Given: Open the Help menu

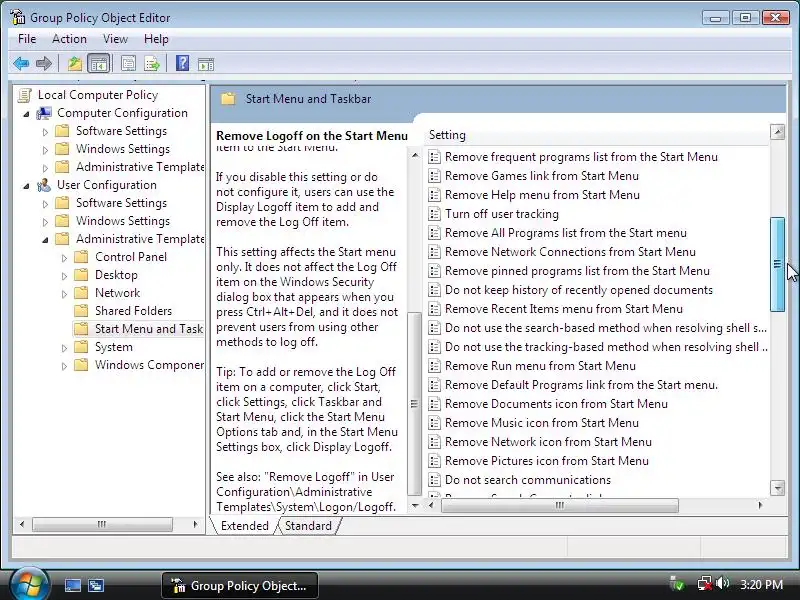Looking at the screenshot, I should [156, 39].
